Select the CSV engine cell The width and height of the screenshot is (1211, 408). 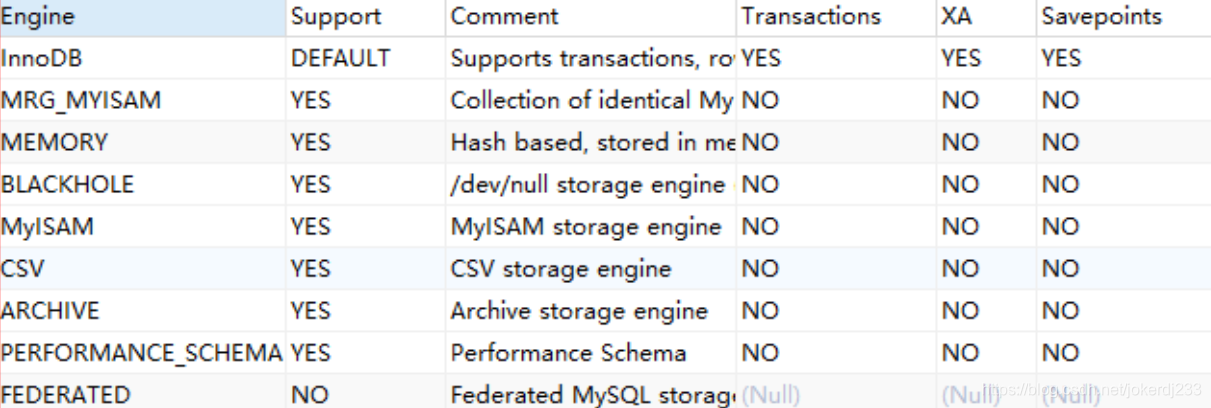[142, 269]
